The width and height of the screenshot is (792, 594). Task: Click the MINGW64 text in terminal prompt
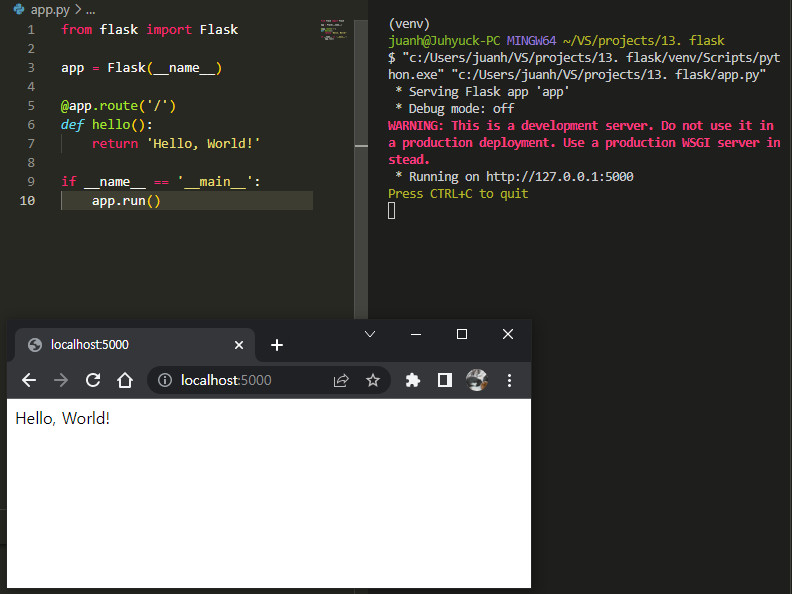[531, 40]
